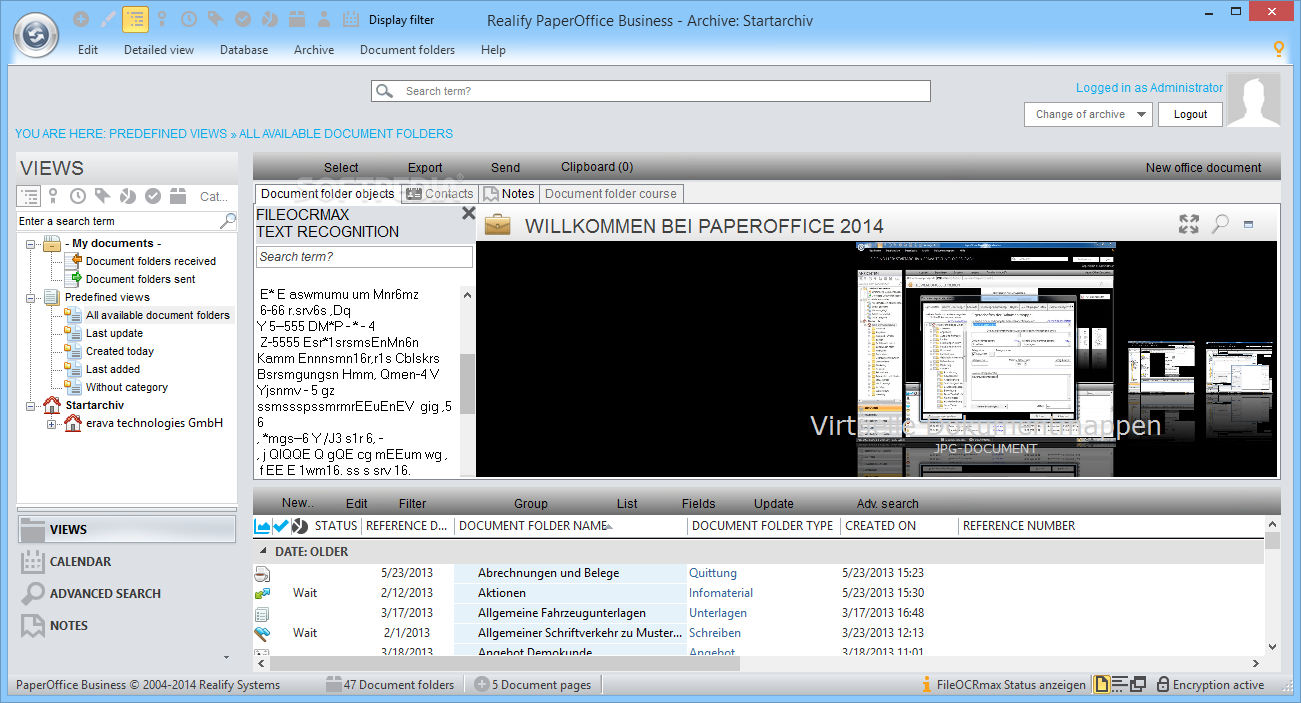Image resolution: width=1301 pixels, height=703 pixels.
Task: Toggle tree list view in Views panel
Action: (x=29, y=196)
